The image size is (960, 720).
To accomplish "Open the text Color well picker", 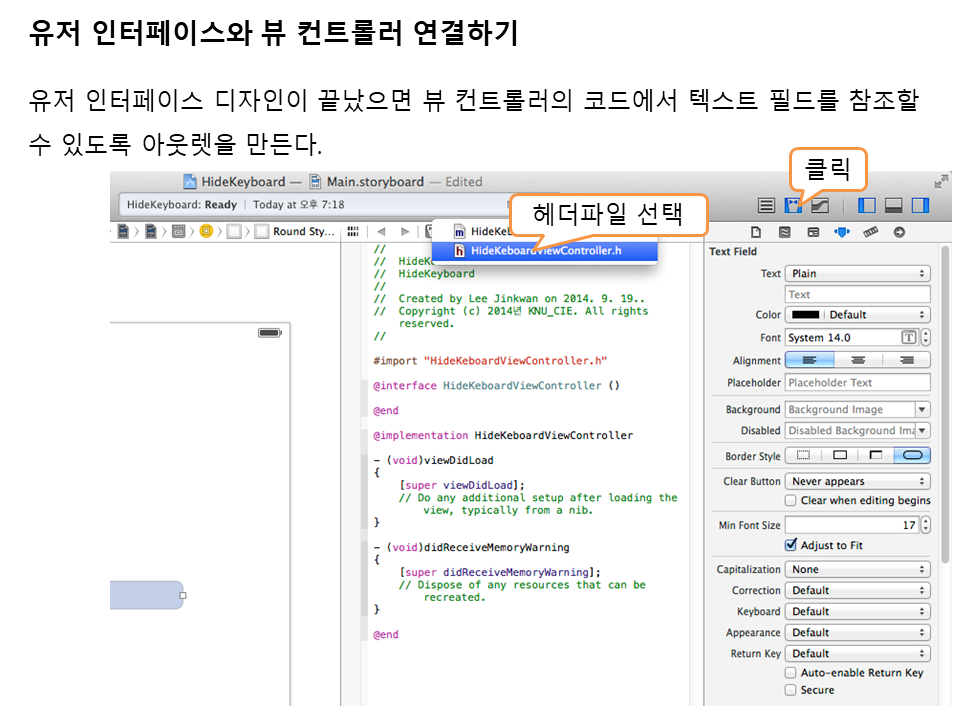I will [x=806, y=315].
